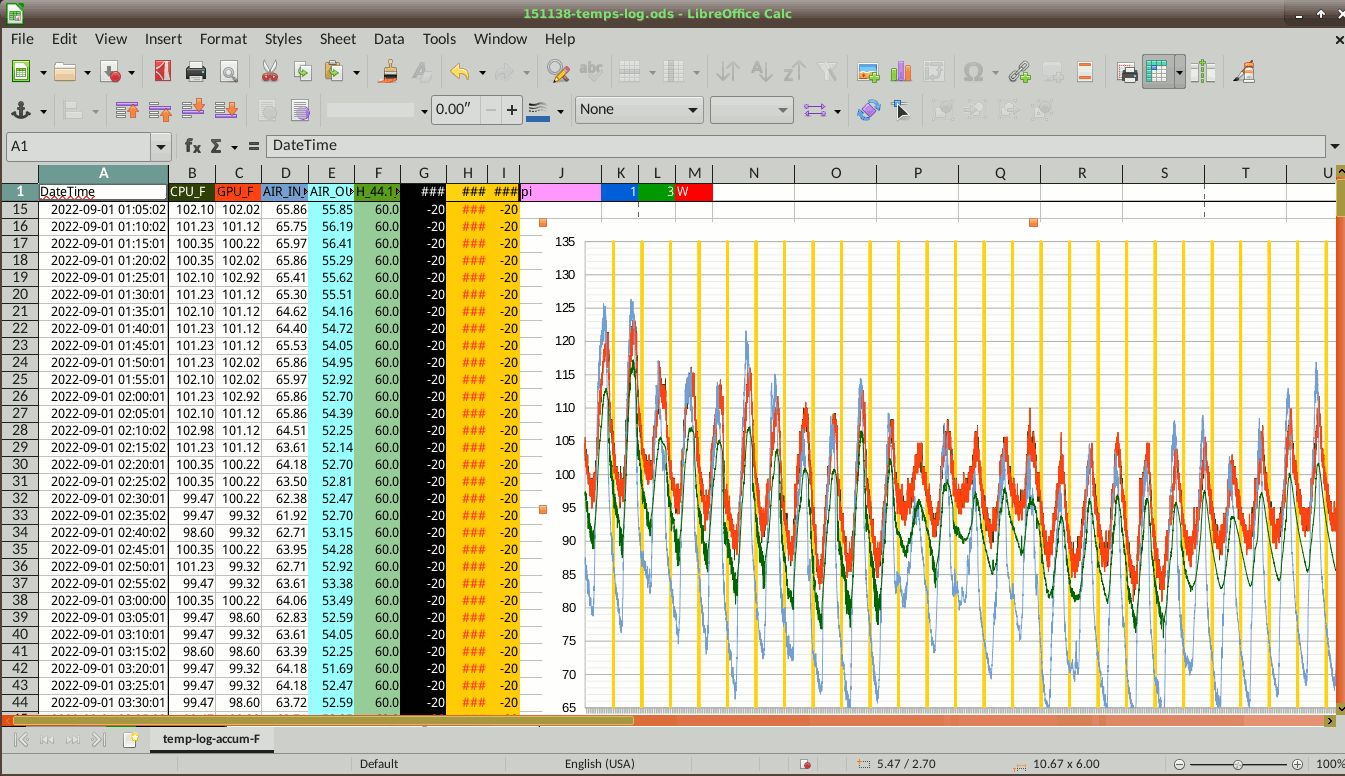Click the formula input line
This screenshot has height=776, width=1345.
pyautogui.click(x=796, y=146)
